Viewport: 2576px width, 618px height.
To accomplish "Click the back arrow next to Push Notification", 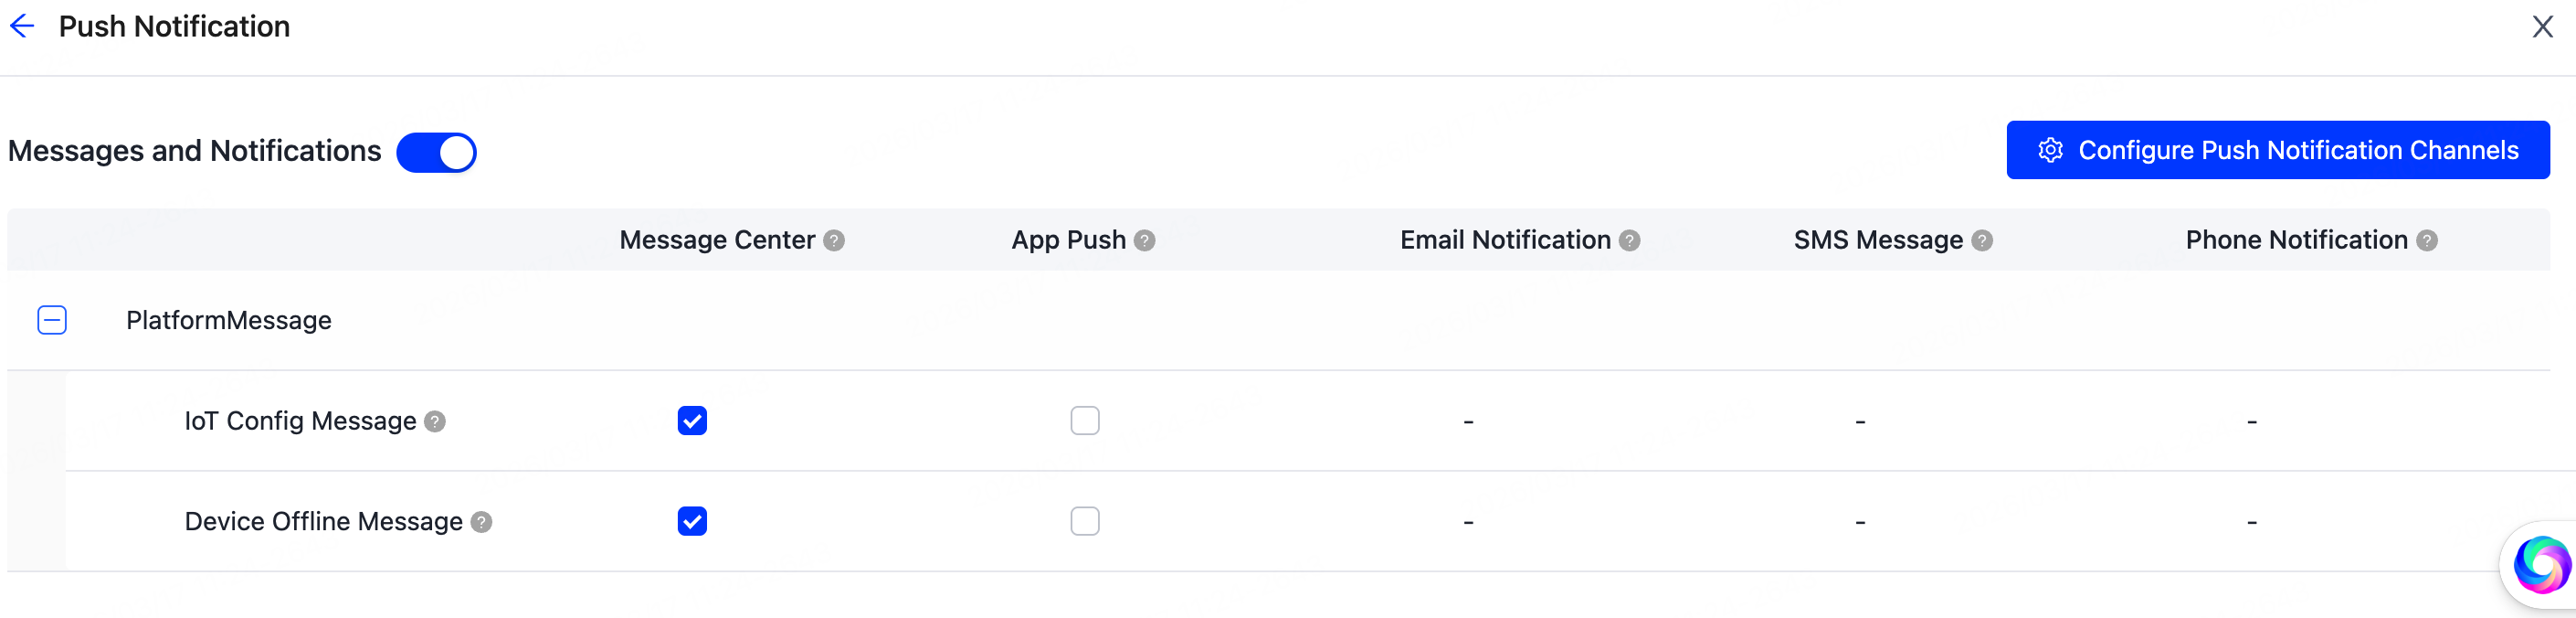I will click(x=21, y=27).
